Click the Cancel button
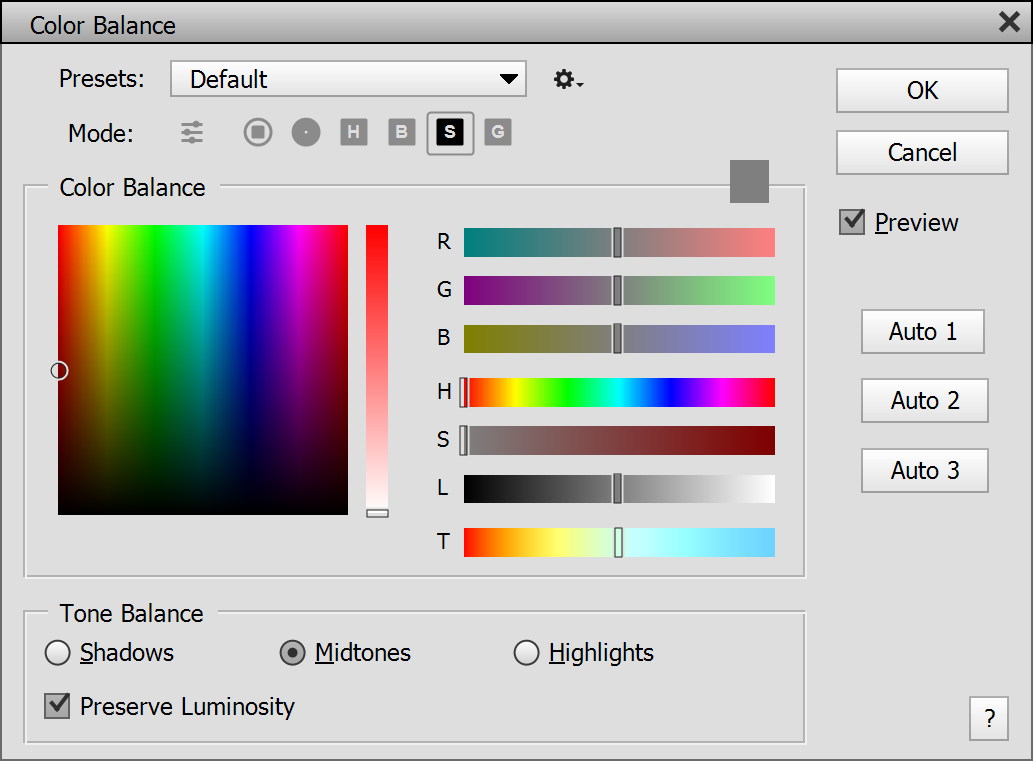Viewport: 1033px width, 761px height. click(x=922, y=152)
